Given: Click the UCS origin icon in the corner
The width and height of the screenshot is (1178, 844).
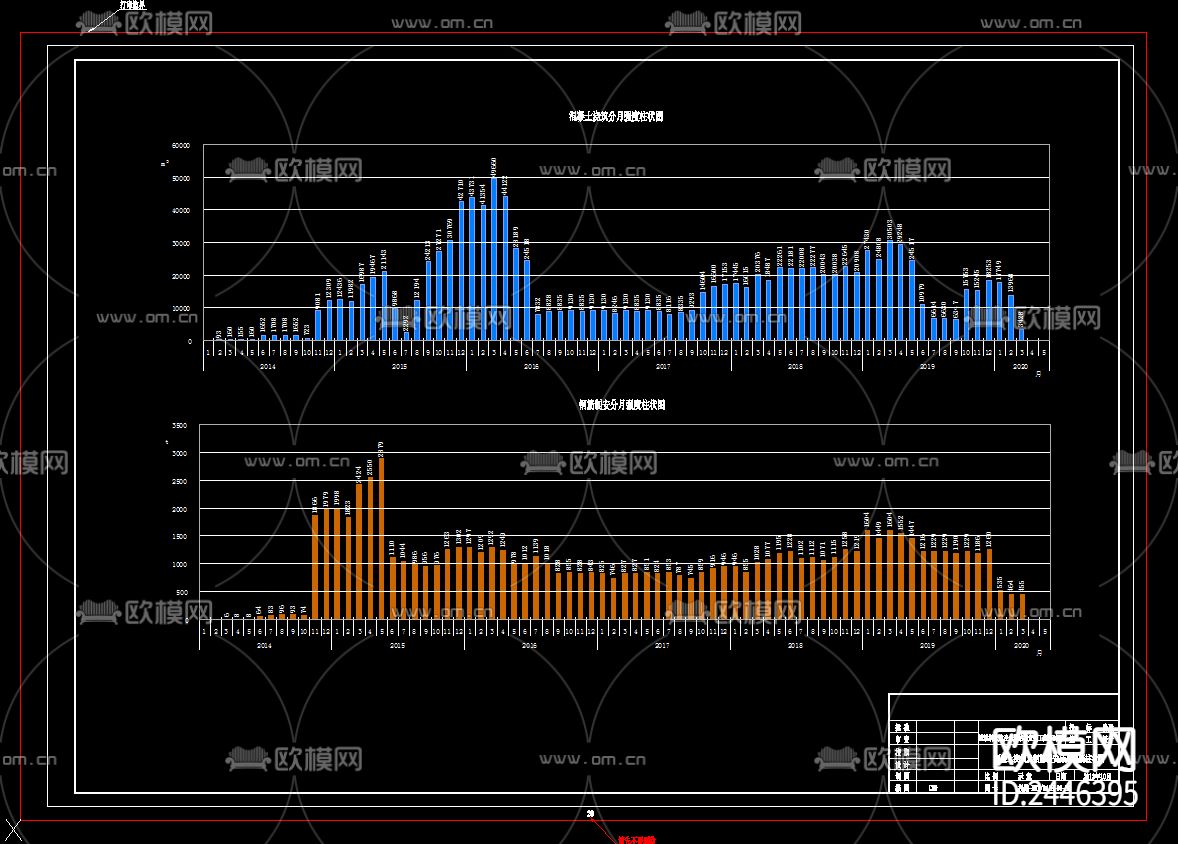Looking at the screenshot, I should [13, 830].
